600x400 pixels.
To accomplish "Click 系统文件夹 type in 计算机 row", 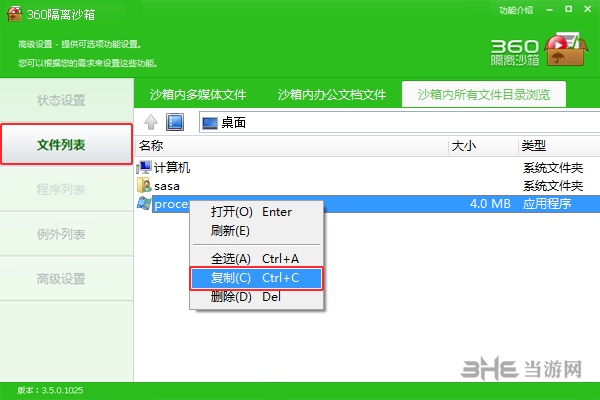I will [x=553, y=168].
